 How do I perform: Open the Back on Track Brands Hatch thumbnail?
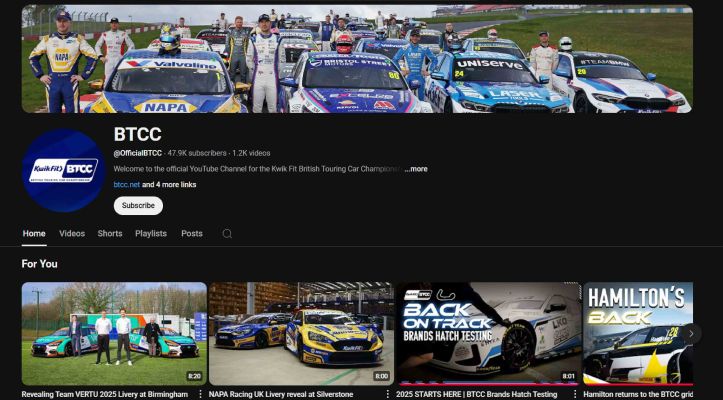pos(488,333)
